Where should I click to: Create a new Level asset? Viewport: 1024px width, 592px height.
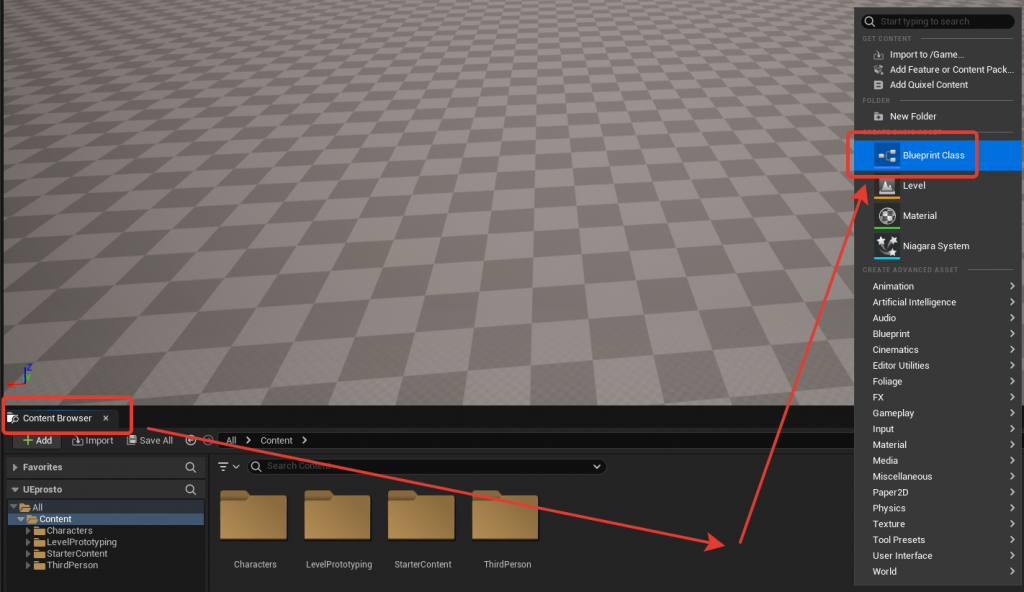937,186
